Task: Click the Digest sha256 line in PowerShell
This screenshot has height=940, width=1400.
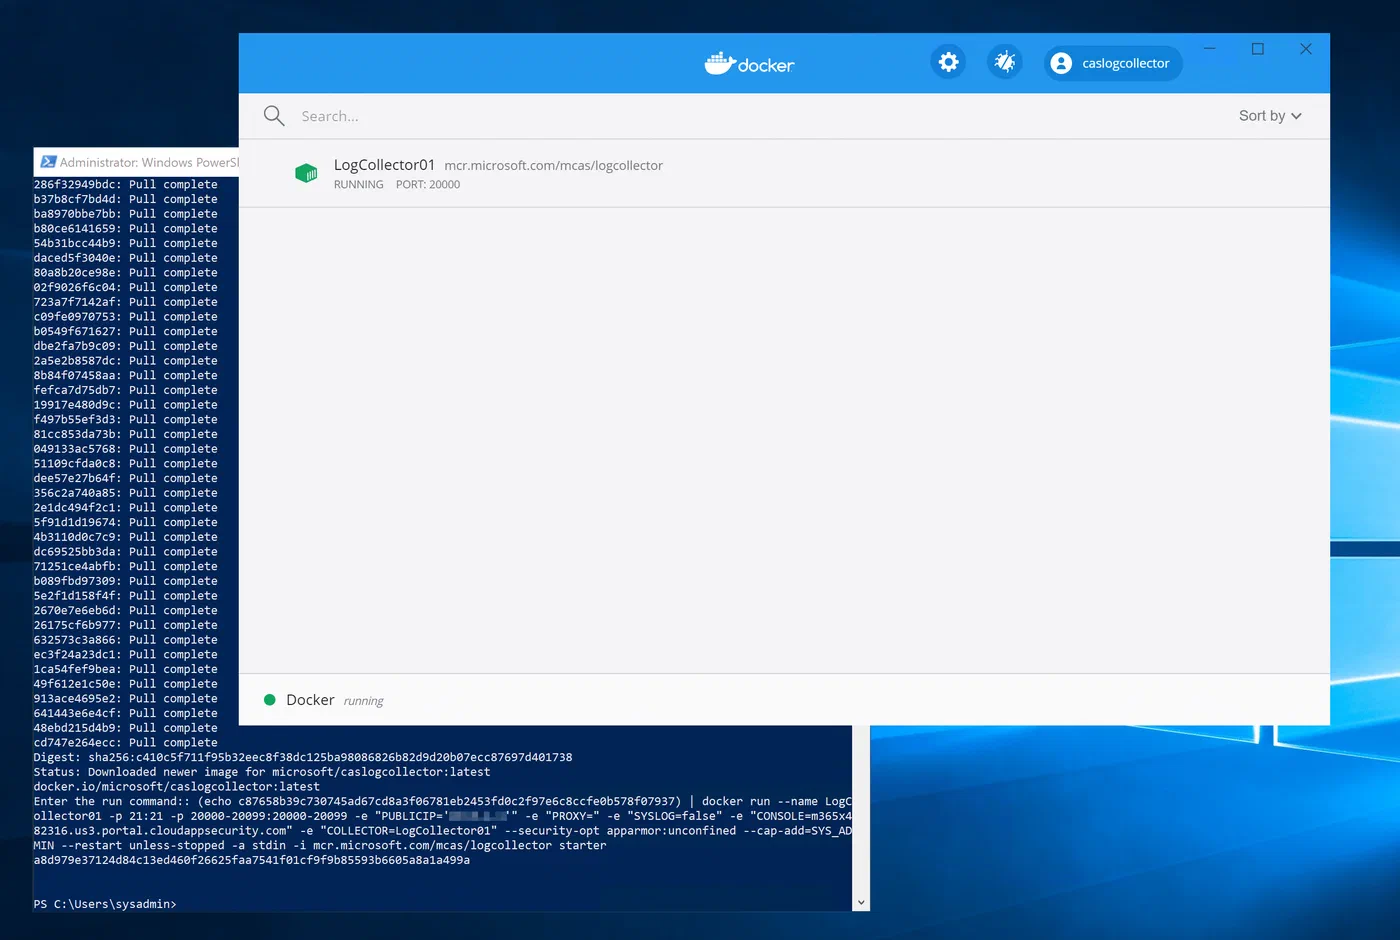Action: point(303,757)
